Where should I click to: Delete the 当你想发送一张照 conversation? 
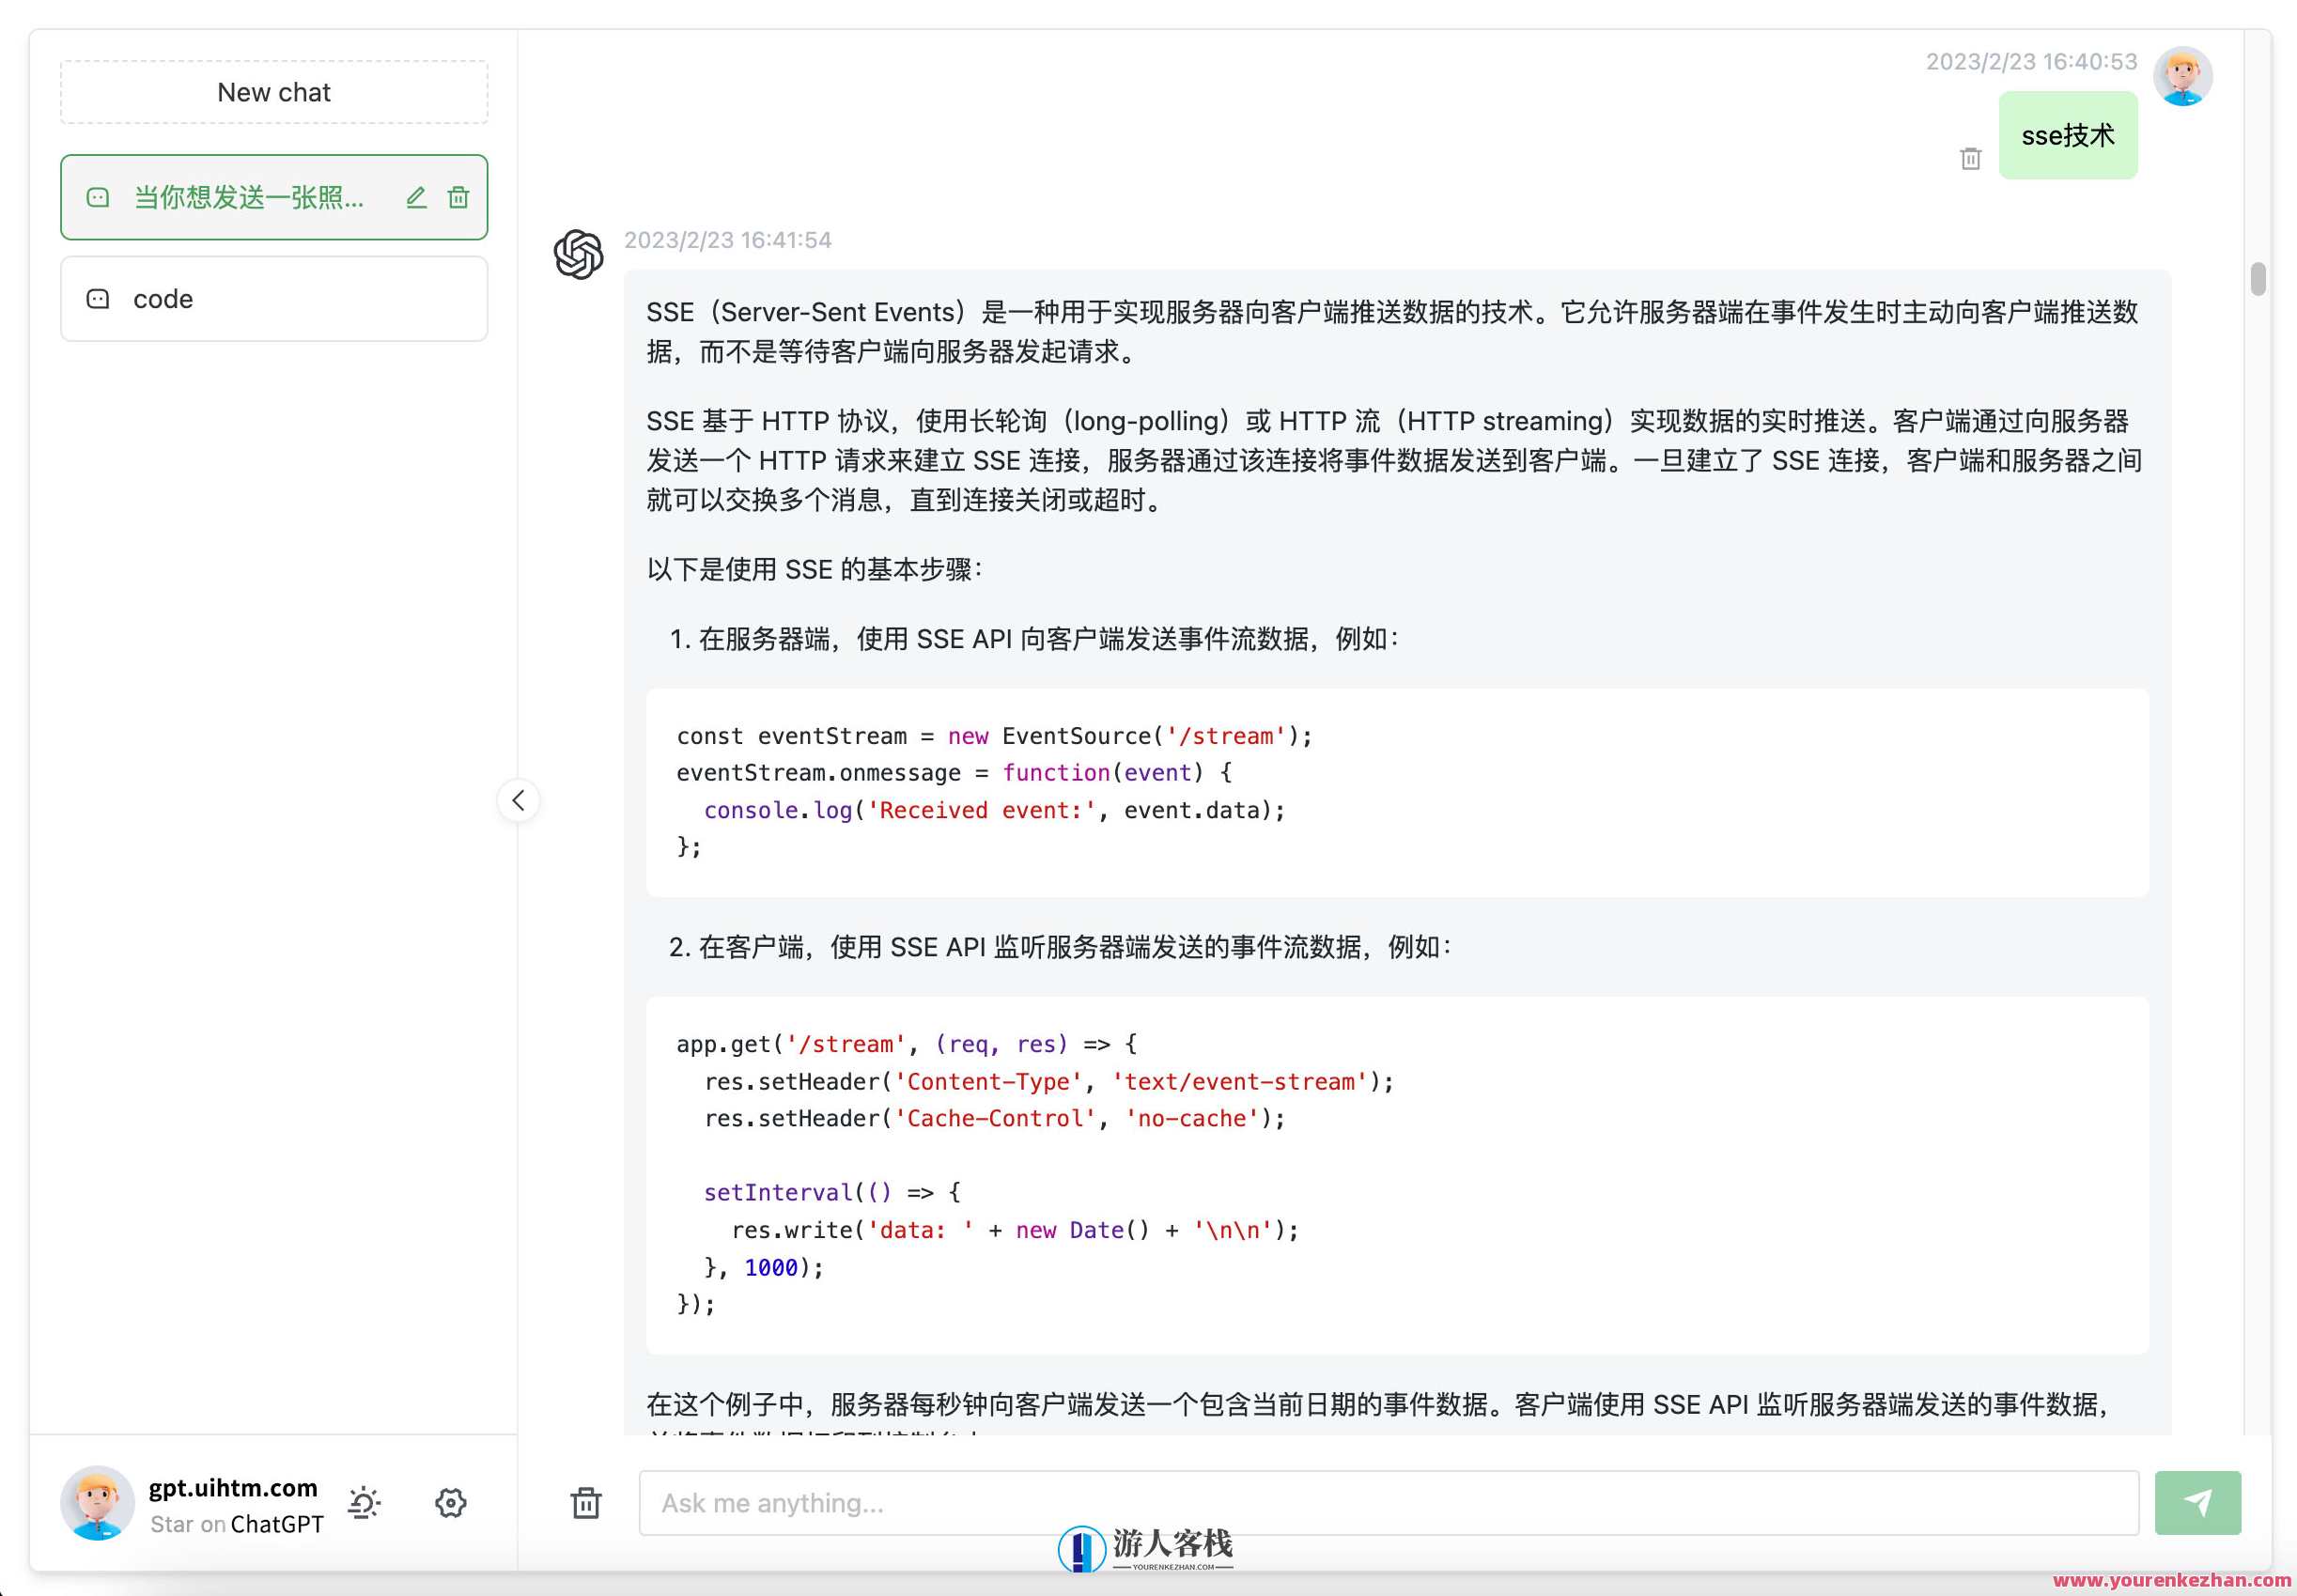(x=458, y=198)
